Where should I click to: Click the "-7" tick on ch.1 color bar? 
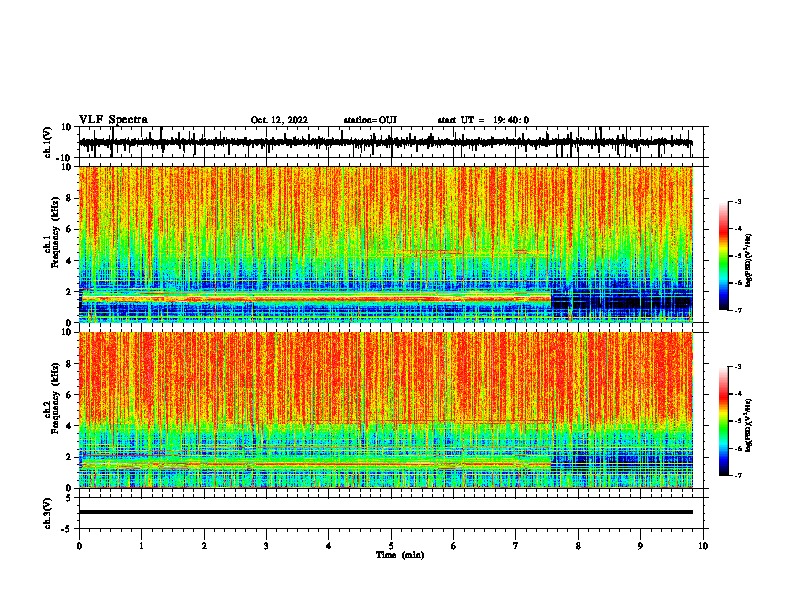(737, 310)
